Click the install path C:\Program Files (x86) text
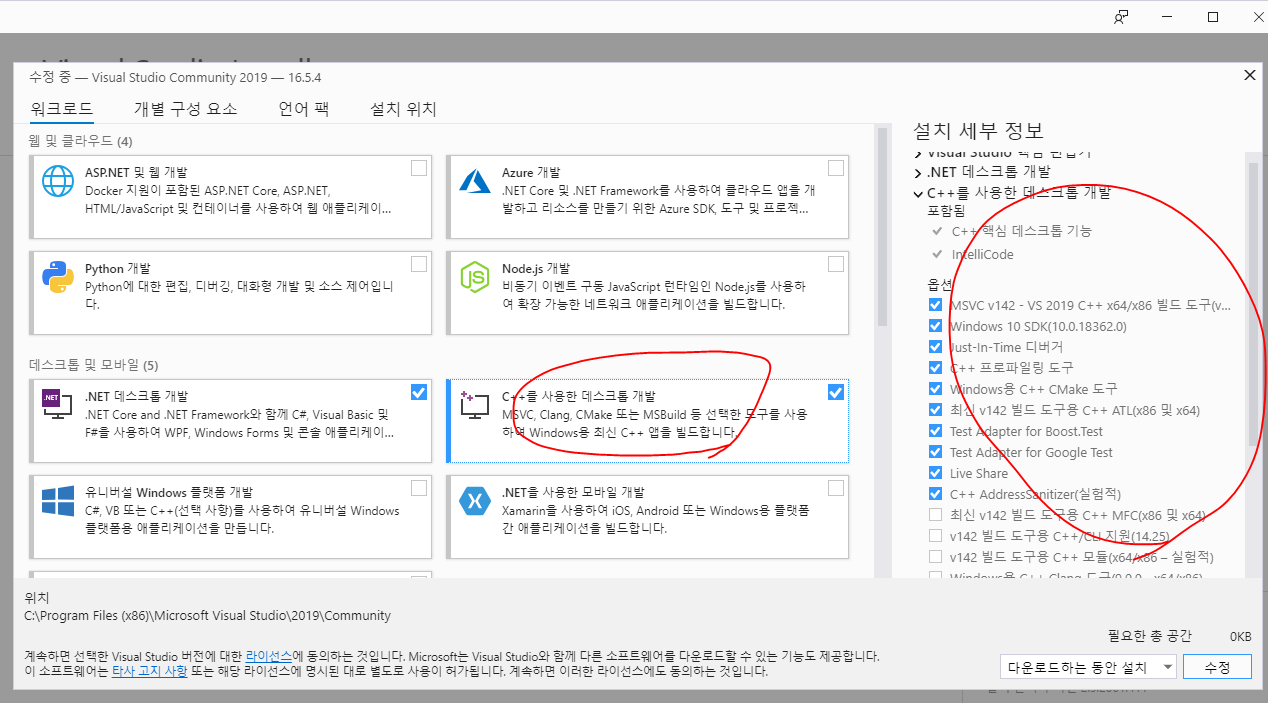 pos(207,615)
